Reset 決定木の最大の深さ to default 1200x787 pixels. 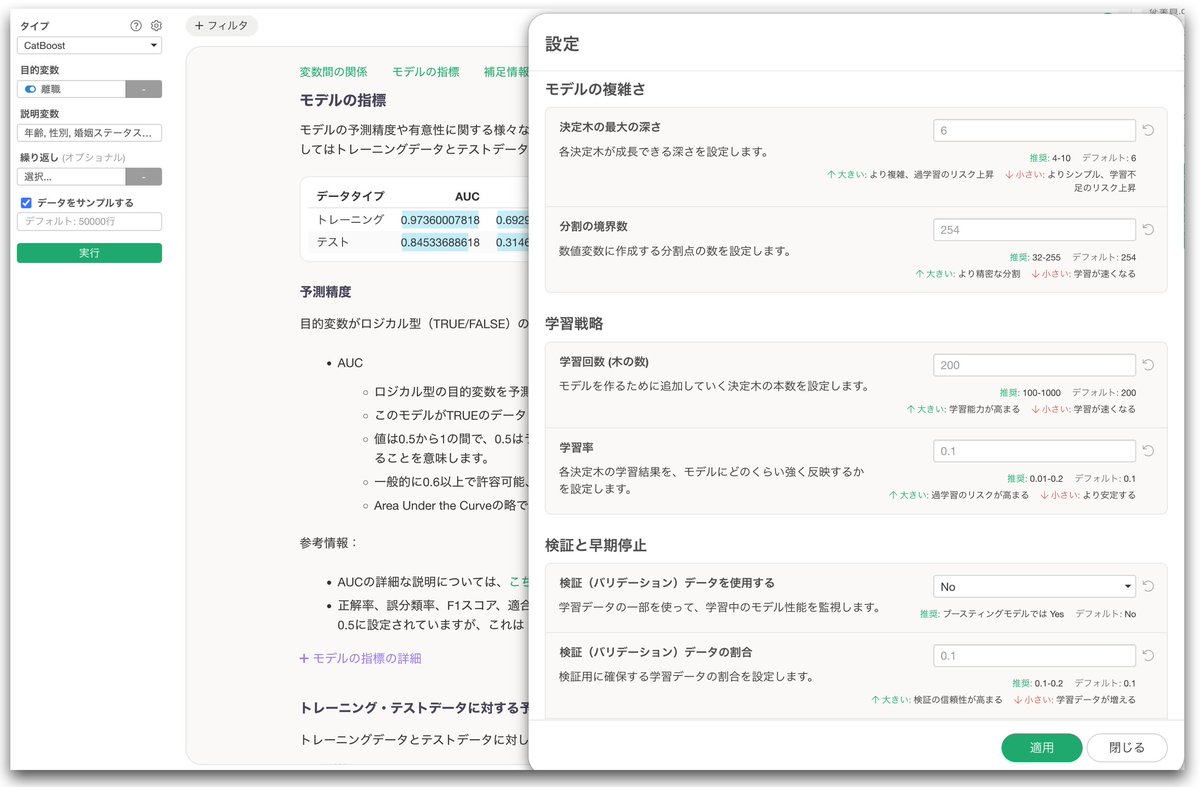1149,130
